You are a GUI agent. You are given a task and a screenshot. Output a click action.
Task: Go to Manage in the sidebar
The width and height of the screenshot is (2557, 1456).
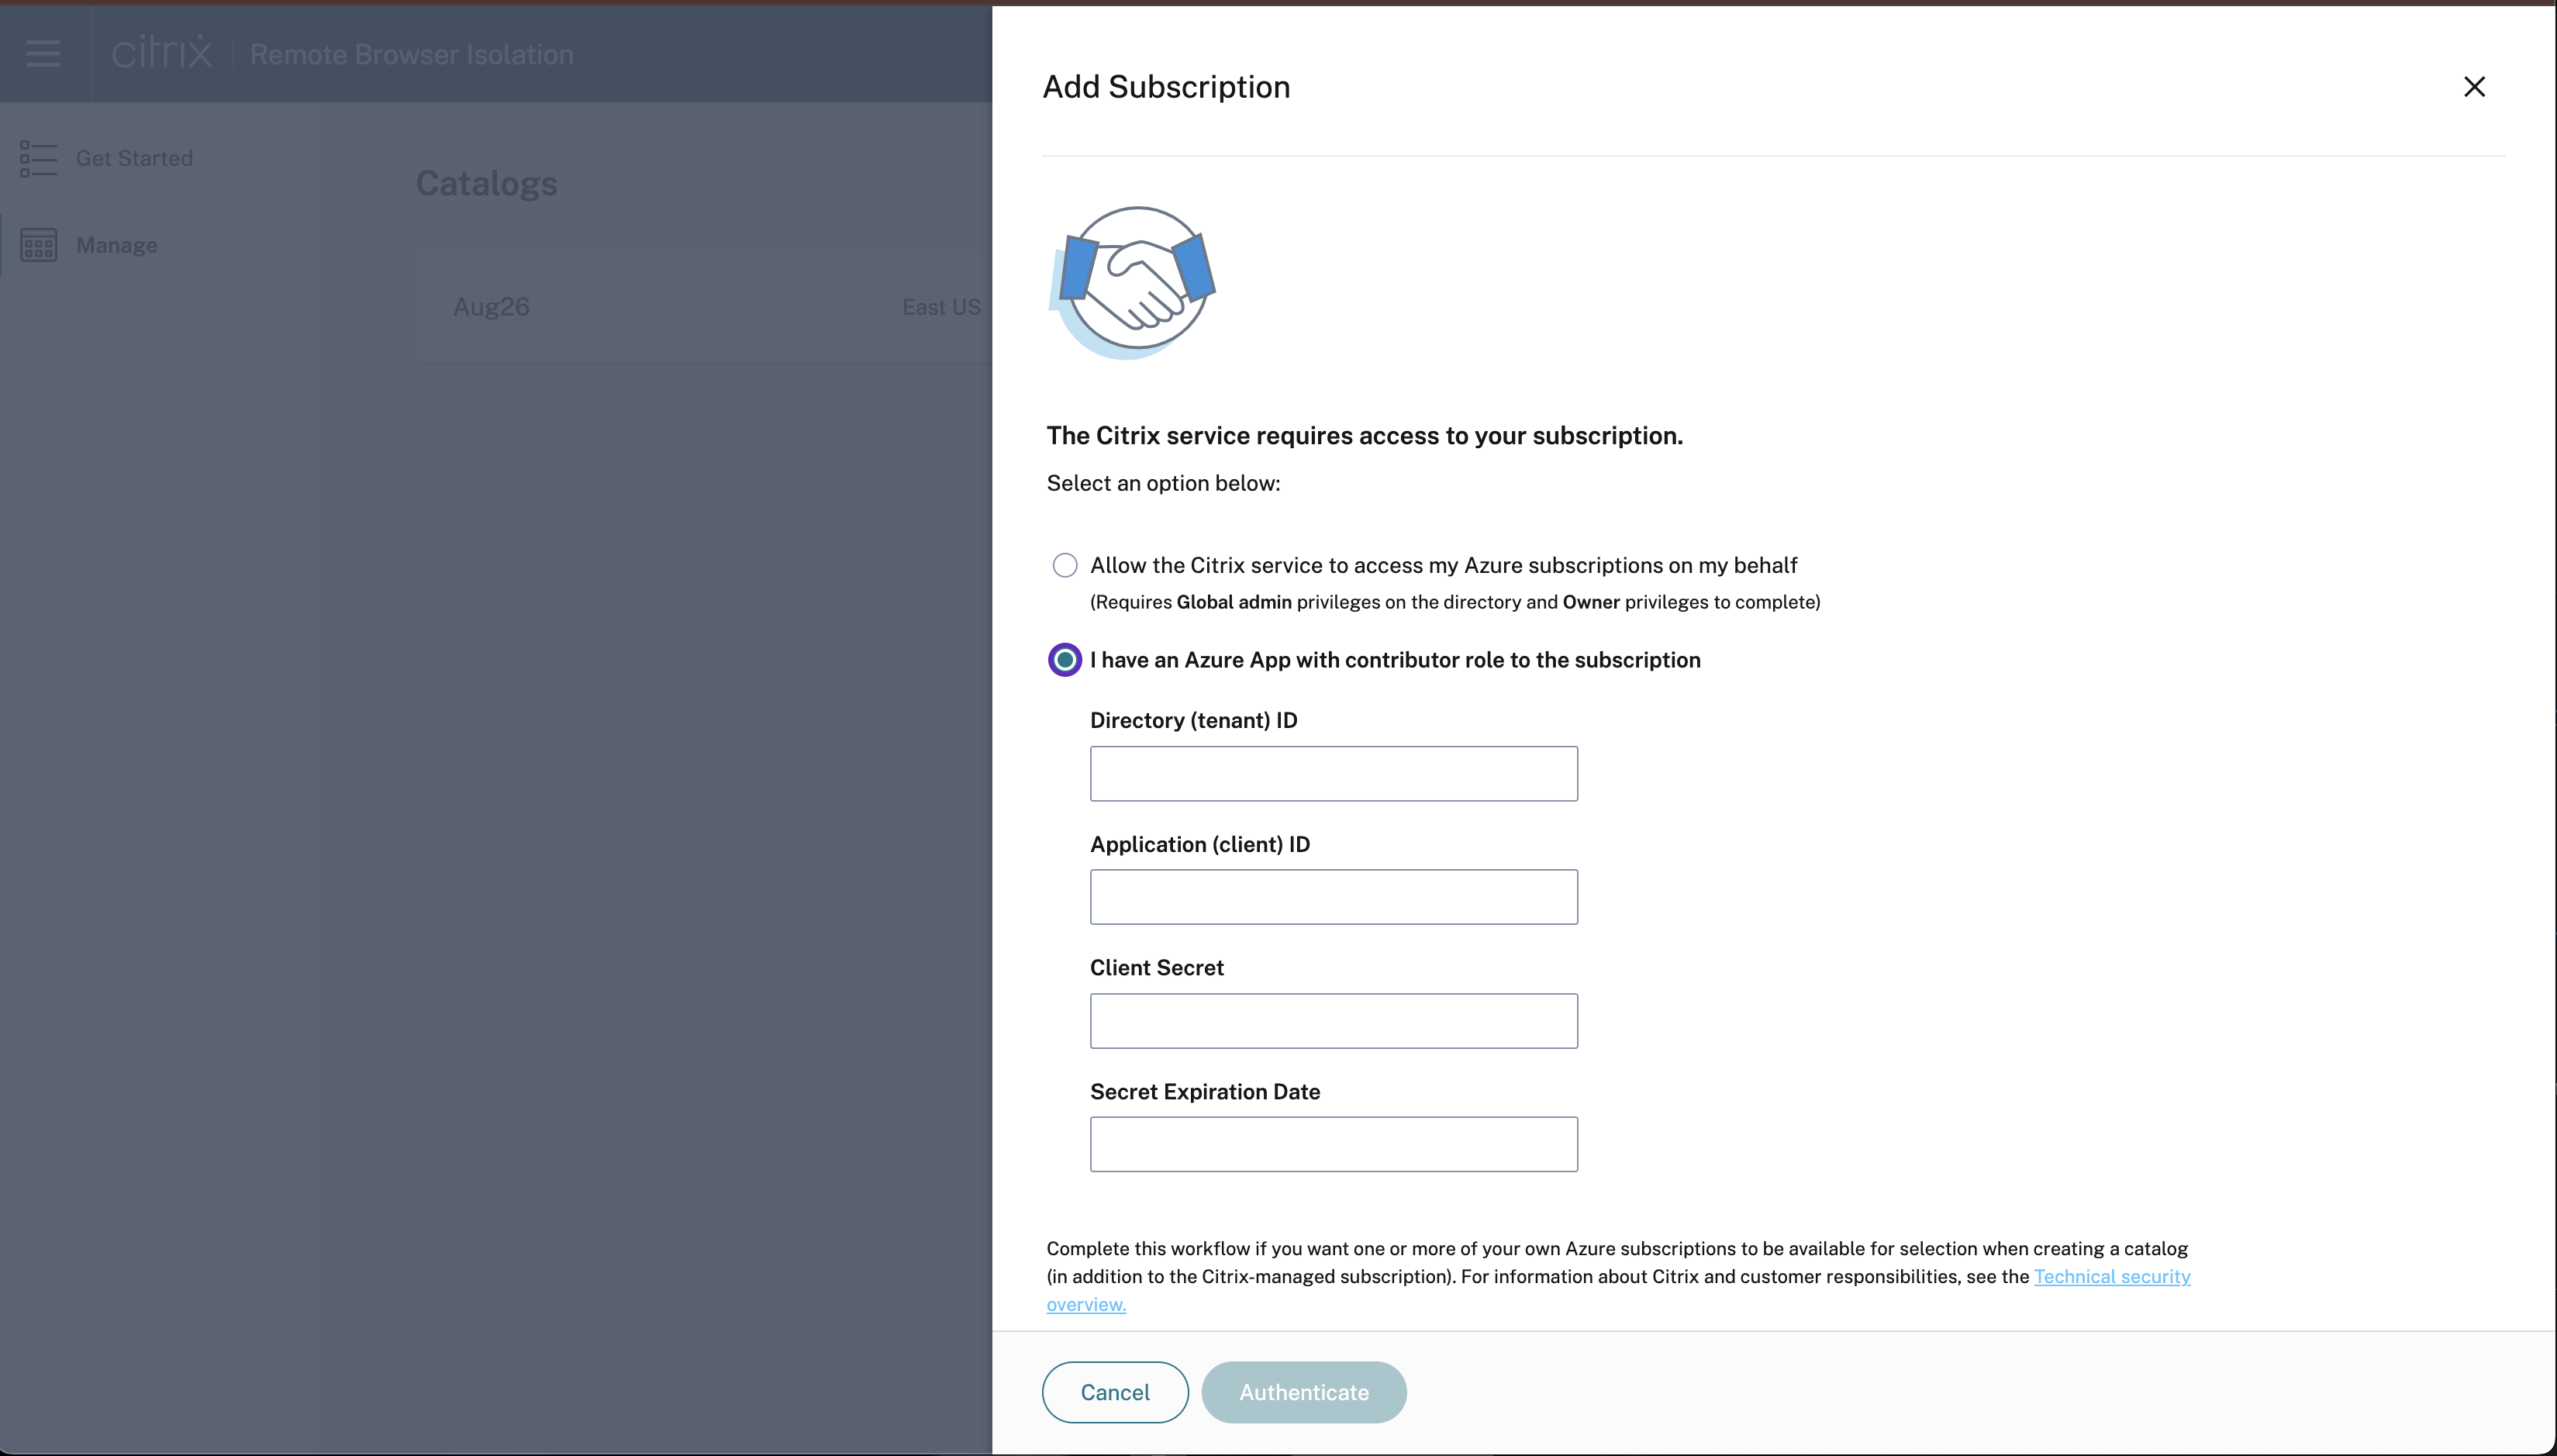click(116, 245)
